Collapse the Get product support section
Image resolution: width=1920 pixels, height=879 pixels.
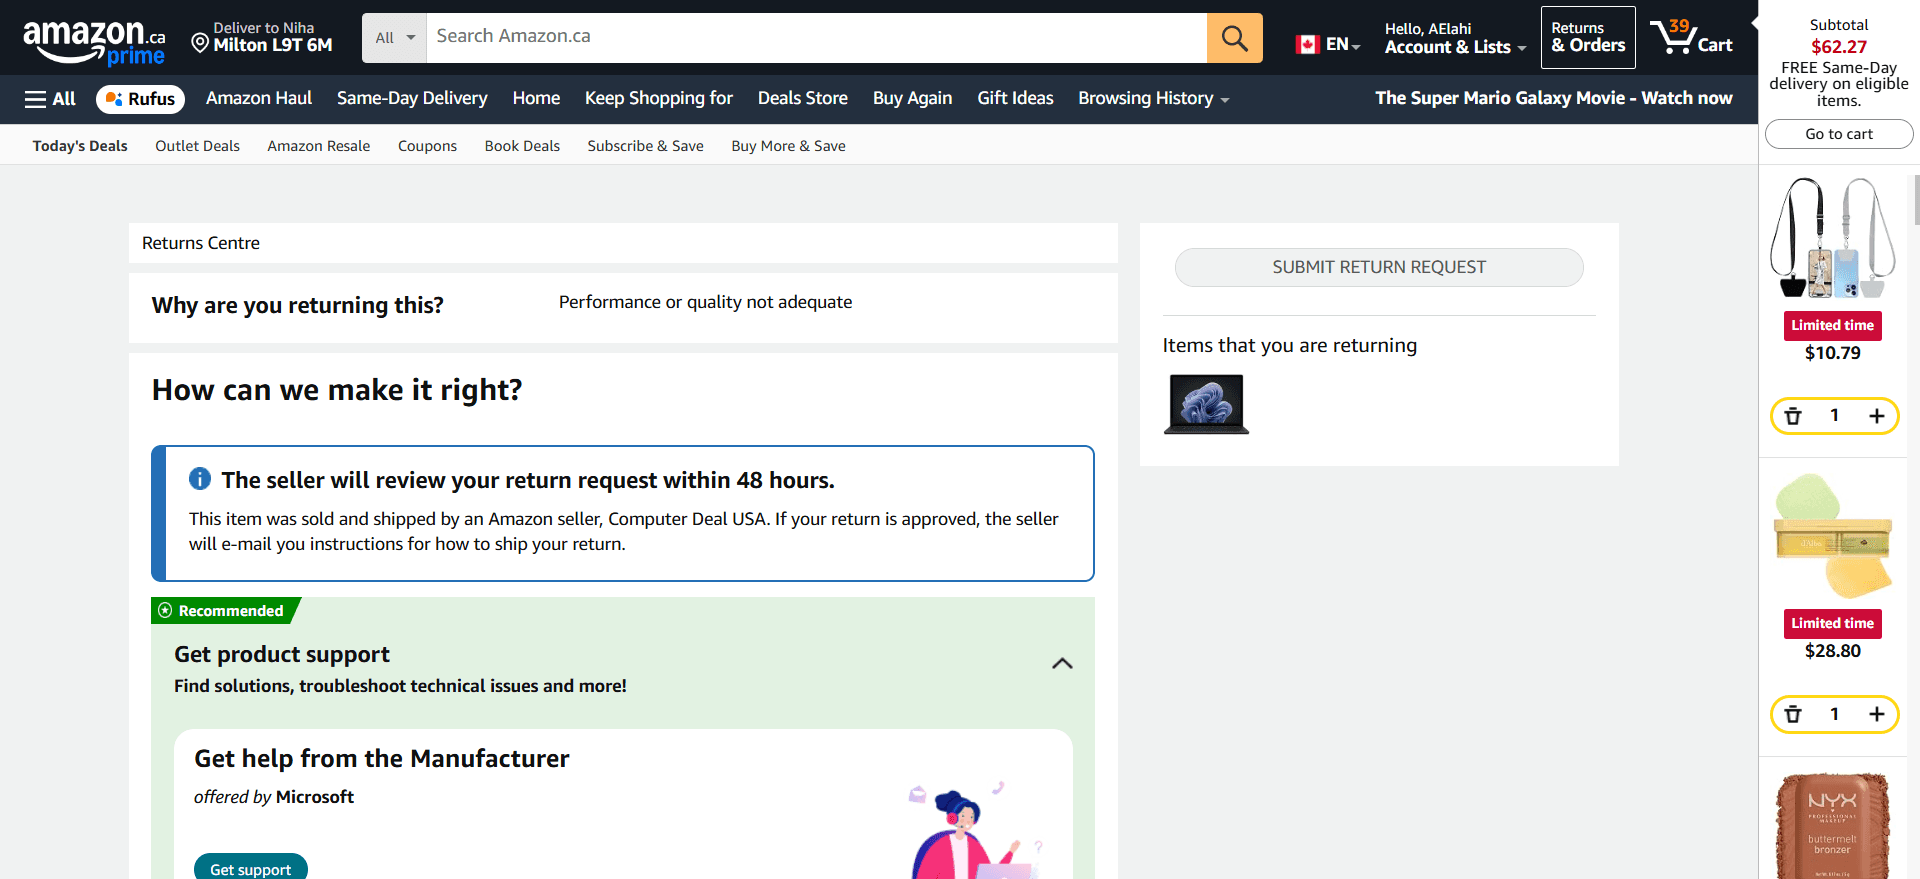click(x=1062, y=664)
